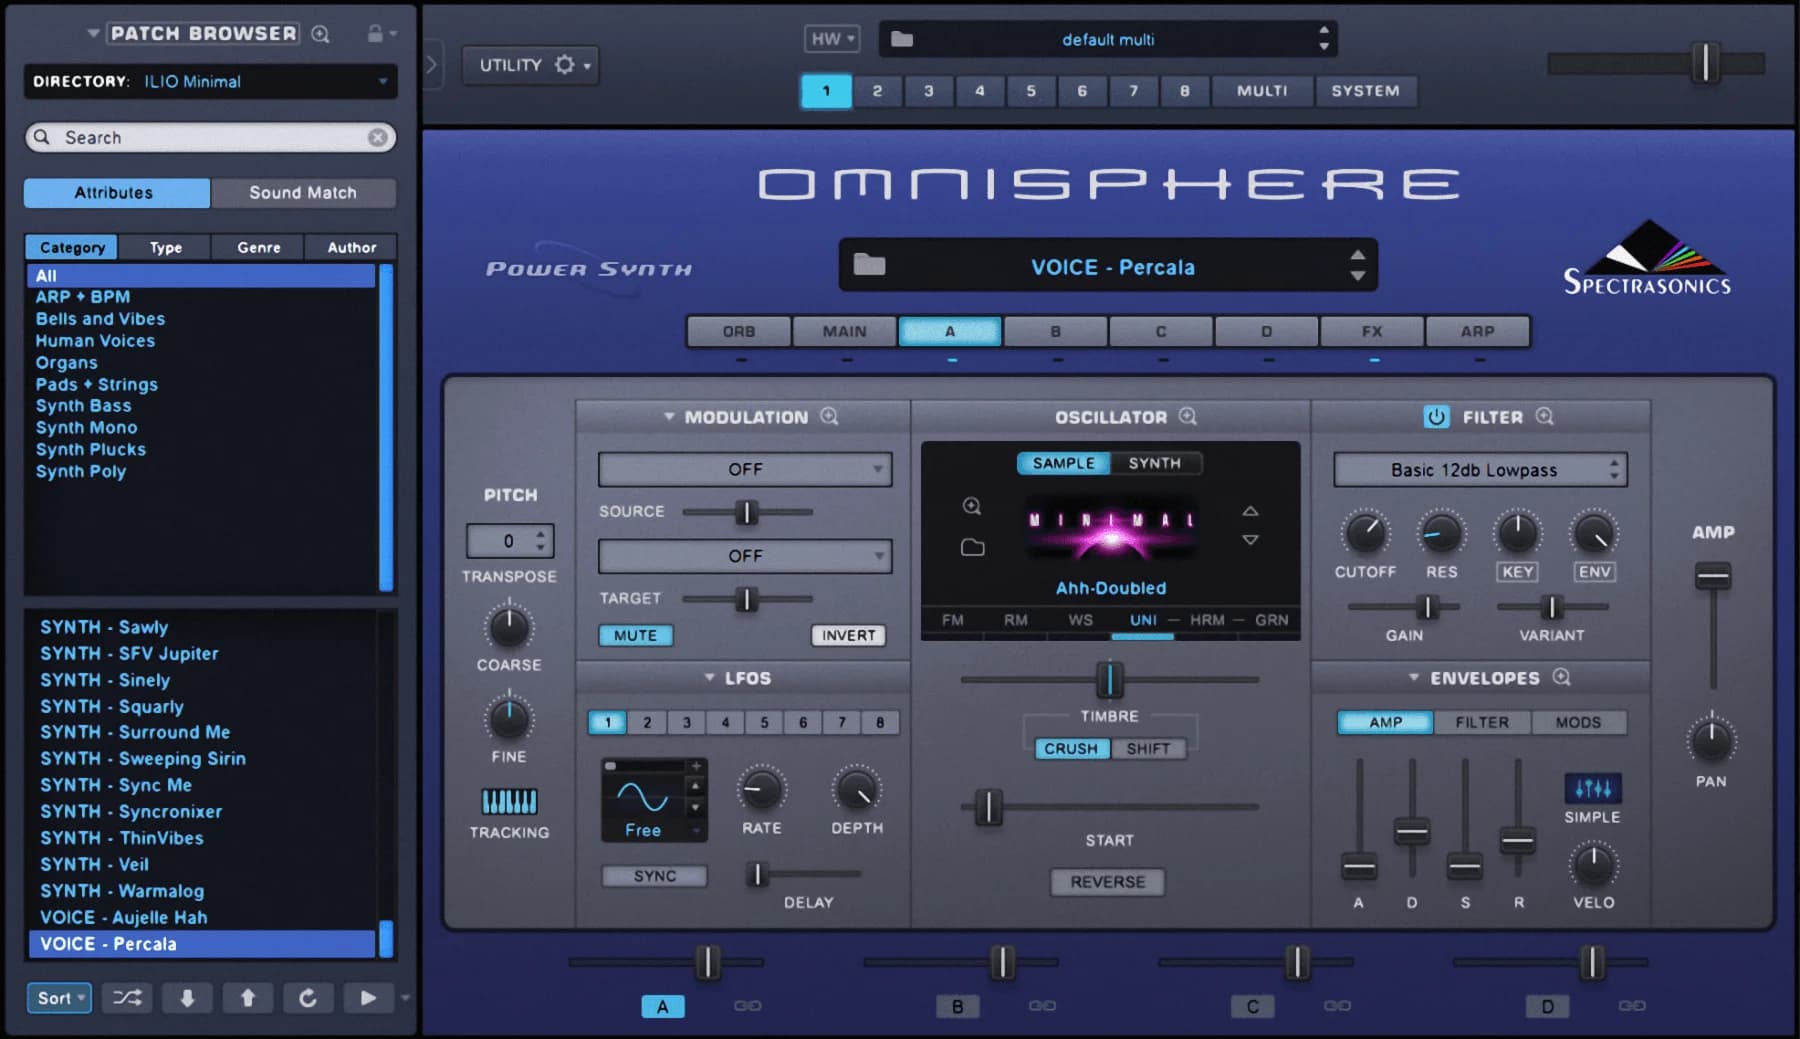This screenshot has height=1039, width=1800.
Task: Click the keyboard TRACKING icon in the pitch section
Action: point(510,800)
